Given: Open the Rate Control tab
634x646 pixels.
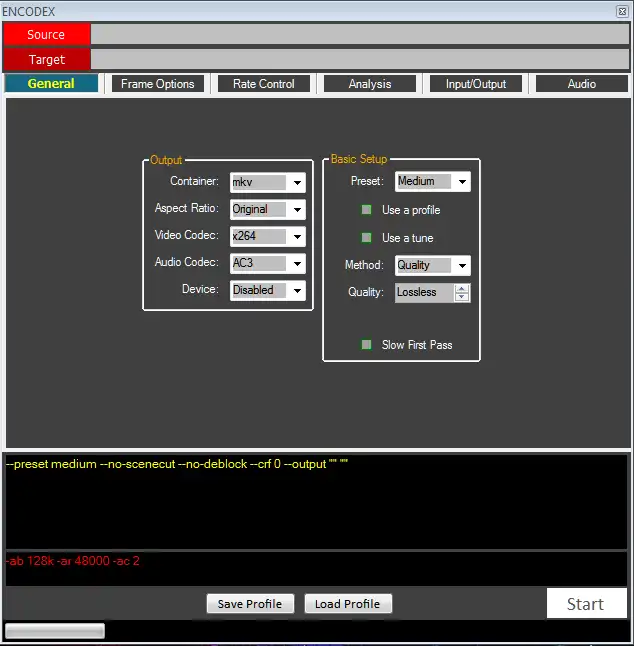Looking at the screenshot, I should click(x=264, y=84).
